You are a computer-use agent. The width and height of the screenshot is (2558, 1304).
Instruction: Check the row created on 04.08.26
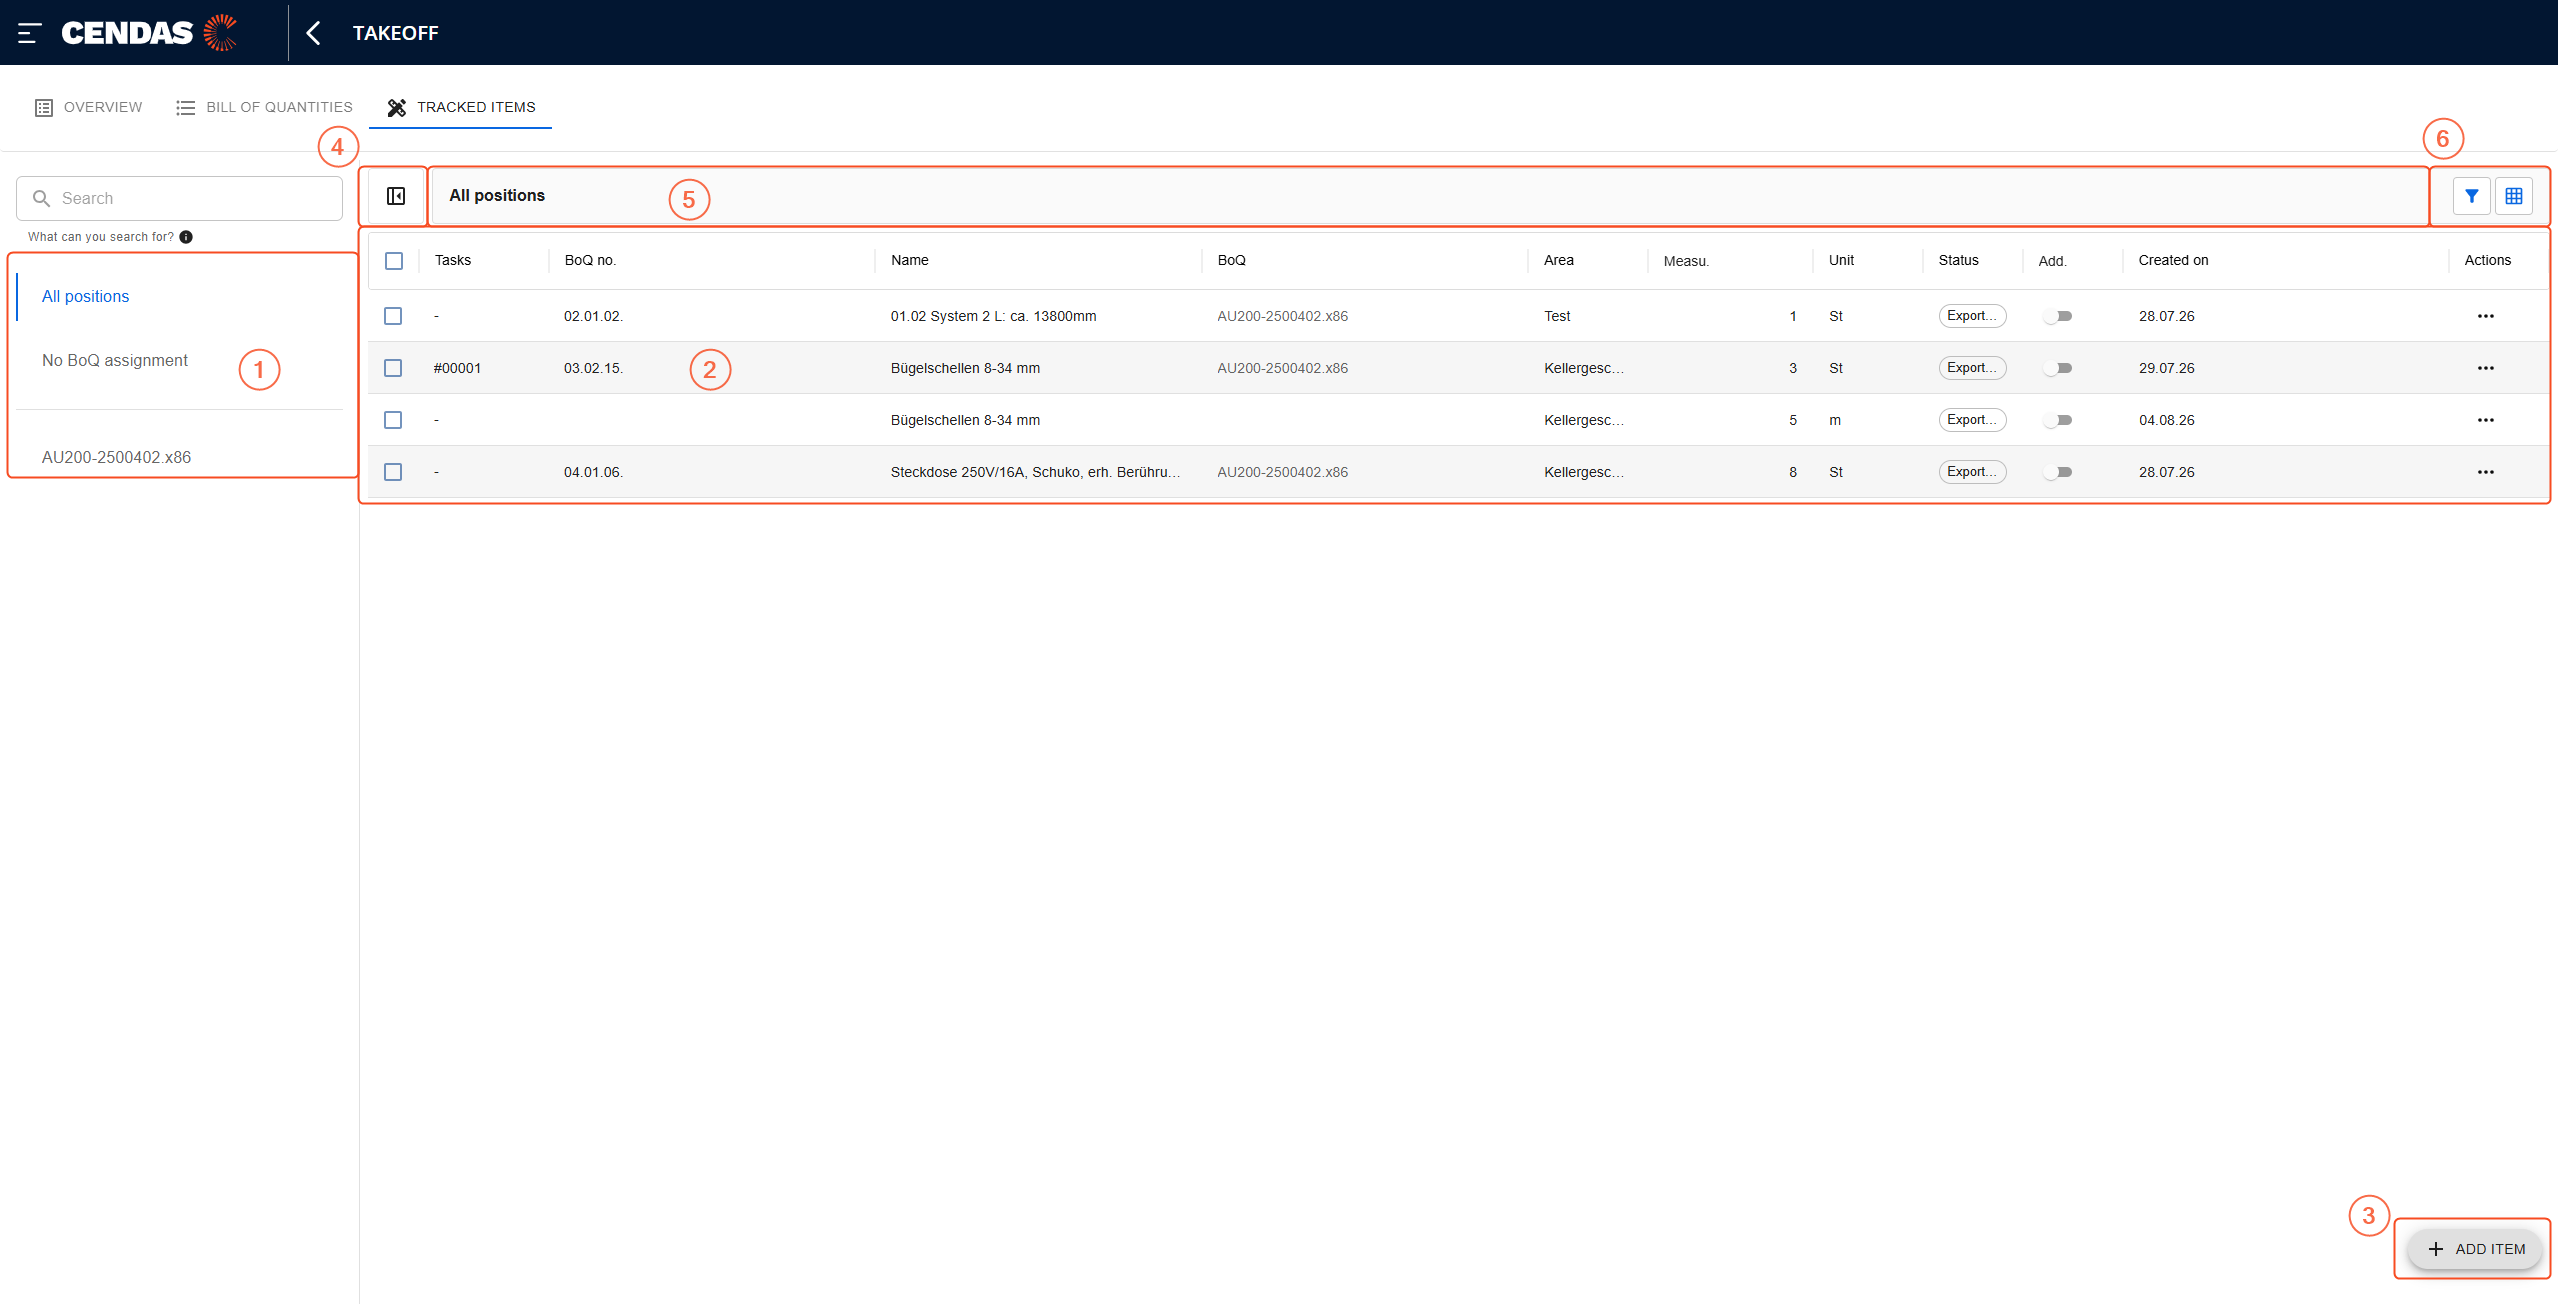pyautogui.click(x=393, y=420)
